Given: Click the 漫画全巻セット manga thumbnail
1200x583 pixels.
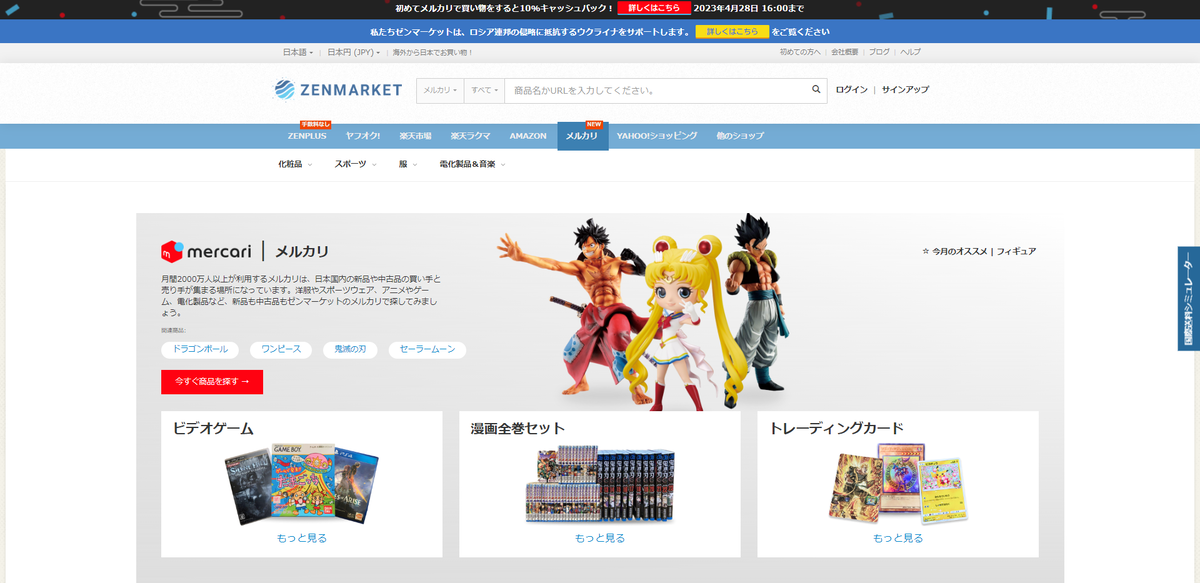Looking at the screenshot, I should tap(600, 484).
